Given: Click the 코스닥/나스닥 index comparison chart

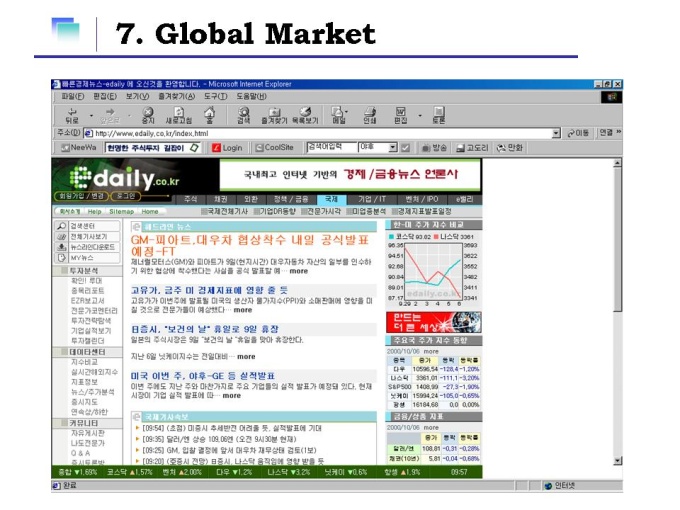Looking at the screenshot, I should click(x=433, y=270).
